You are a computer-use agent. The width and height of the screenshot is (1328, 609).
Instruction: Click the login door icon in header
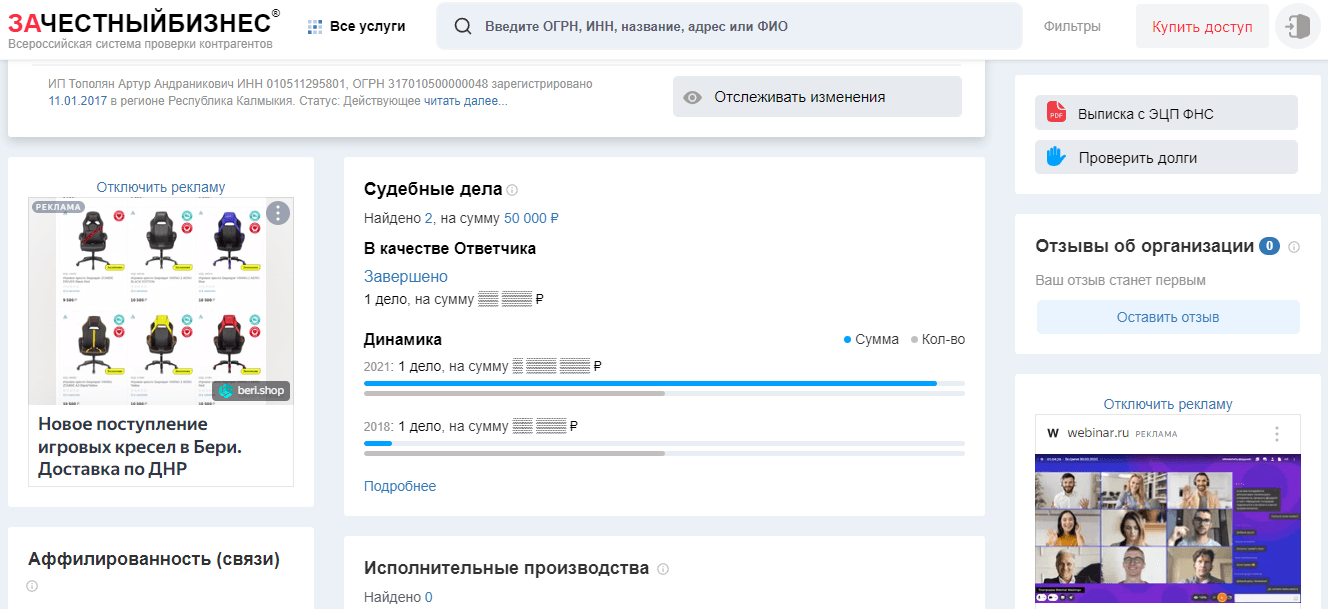tap(1298, 26)
